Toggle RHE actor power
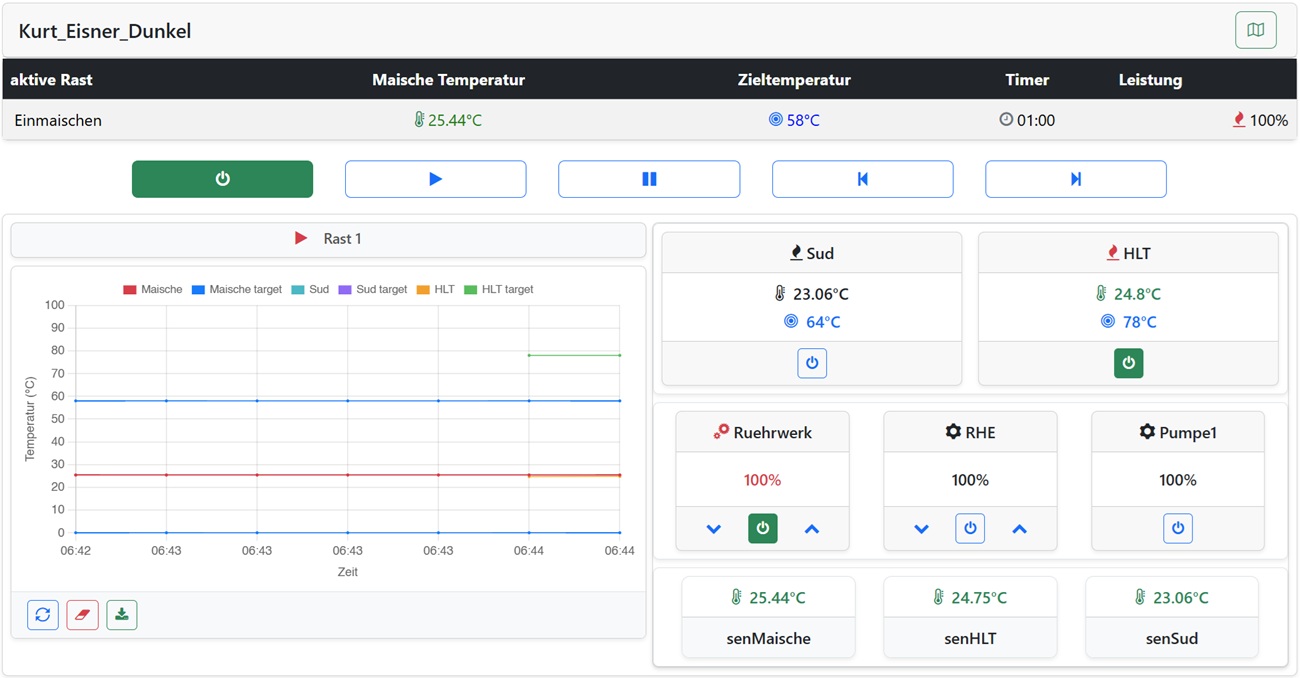Viewport: 1300px width, 678px height. click(970, 528)
